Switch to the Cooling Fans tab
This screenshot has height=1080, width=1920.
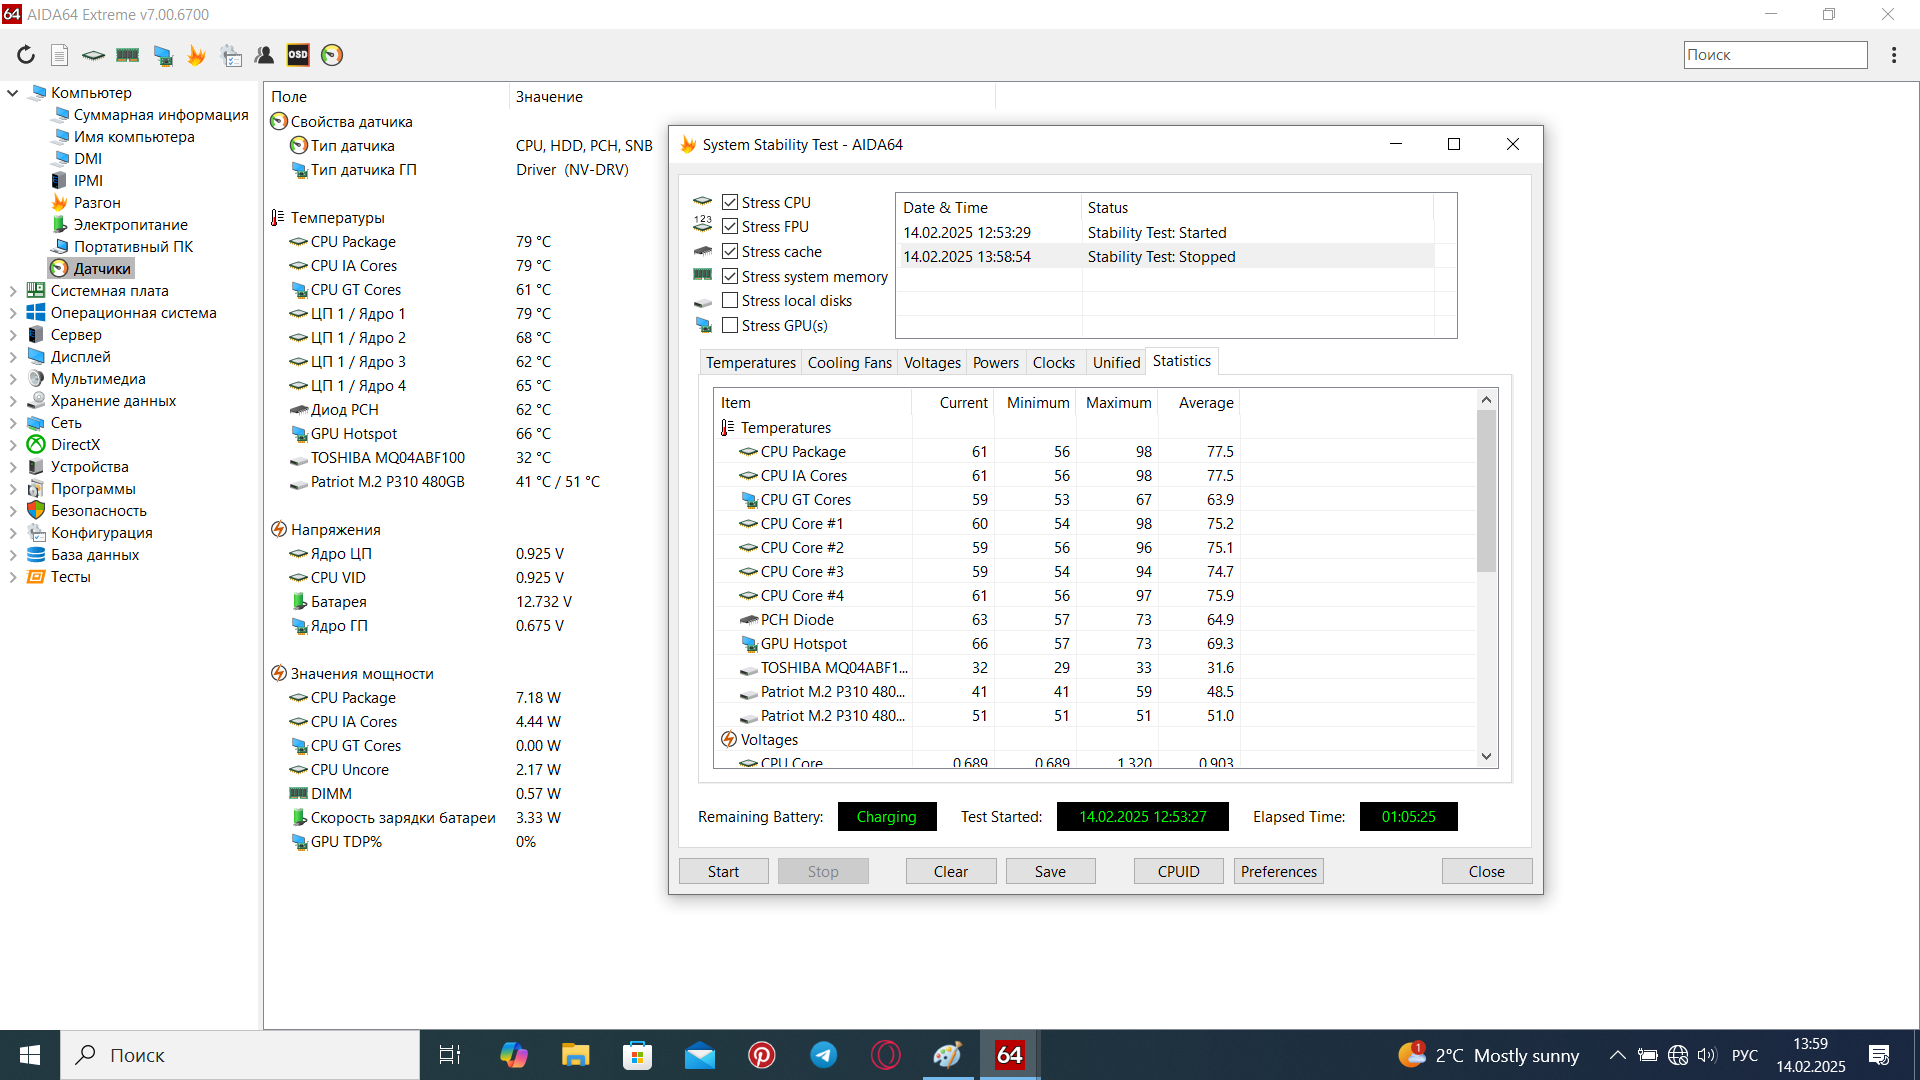(x=849, y=363)
